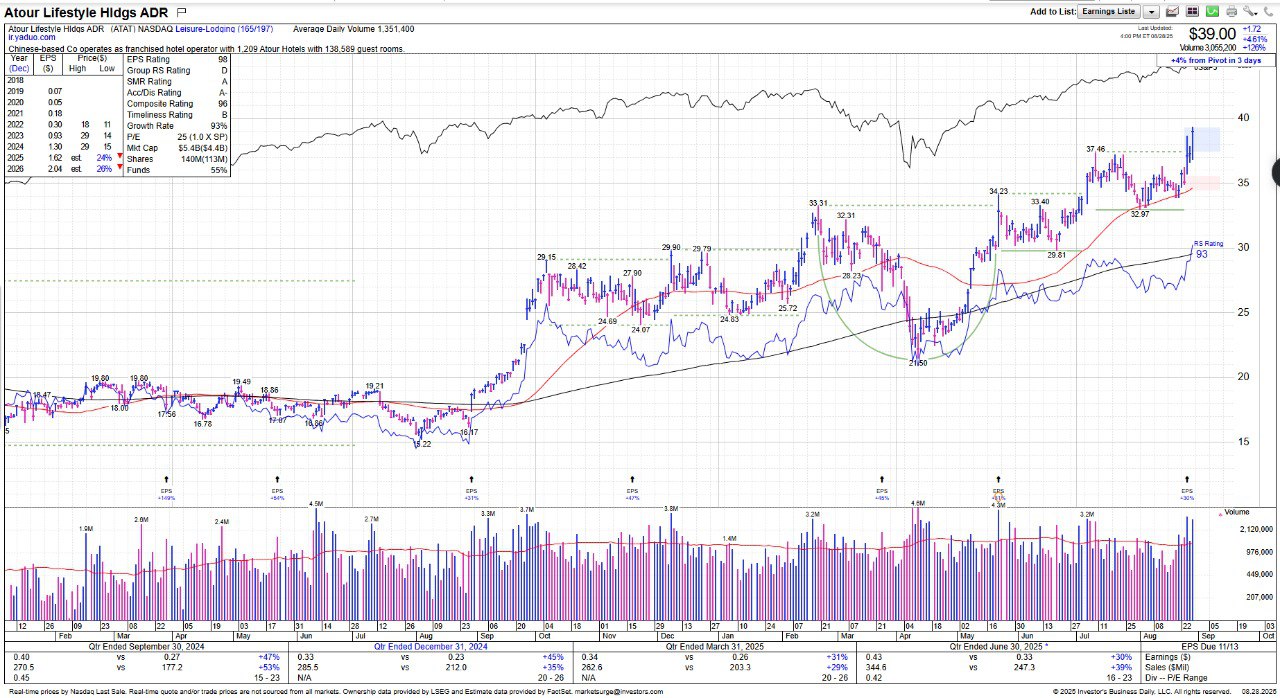Image resolution: width=1280 pixels, height=698 pixels.
Task: Click the EPS arrow marker below 34.23 peak
Action: 998,482
